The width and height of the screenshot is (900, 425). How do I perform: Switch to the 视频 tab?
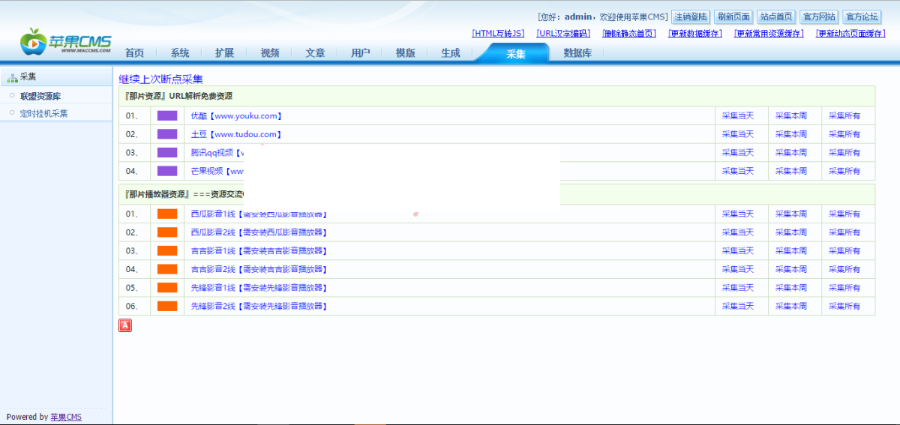click(270, 53)
